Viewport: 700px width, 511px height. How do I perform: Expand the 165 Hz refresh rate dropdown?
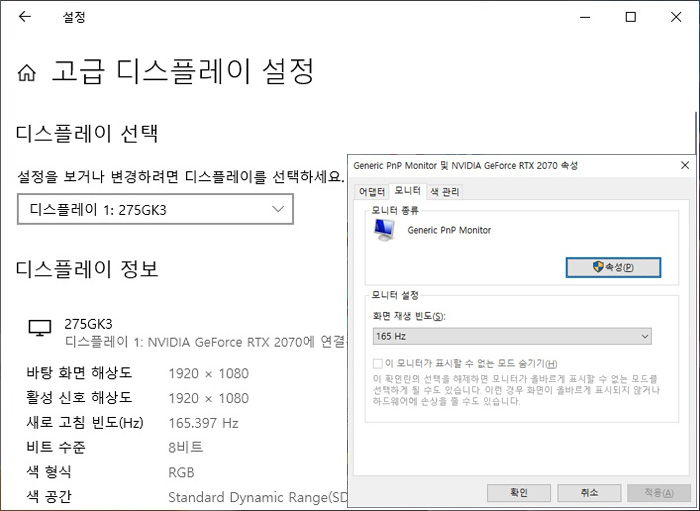[511, 336]
